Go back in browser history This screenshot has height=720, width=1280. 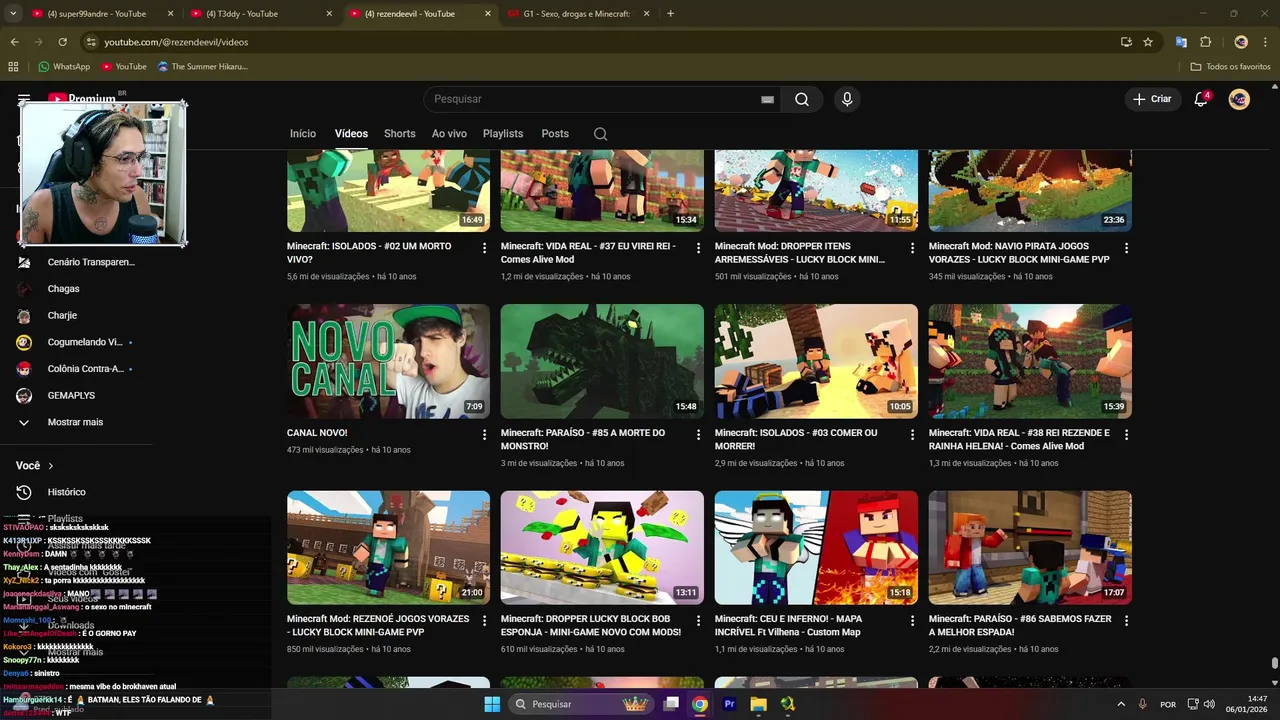coord(14,42)
